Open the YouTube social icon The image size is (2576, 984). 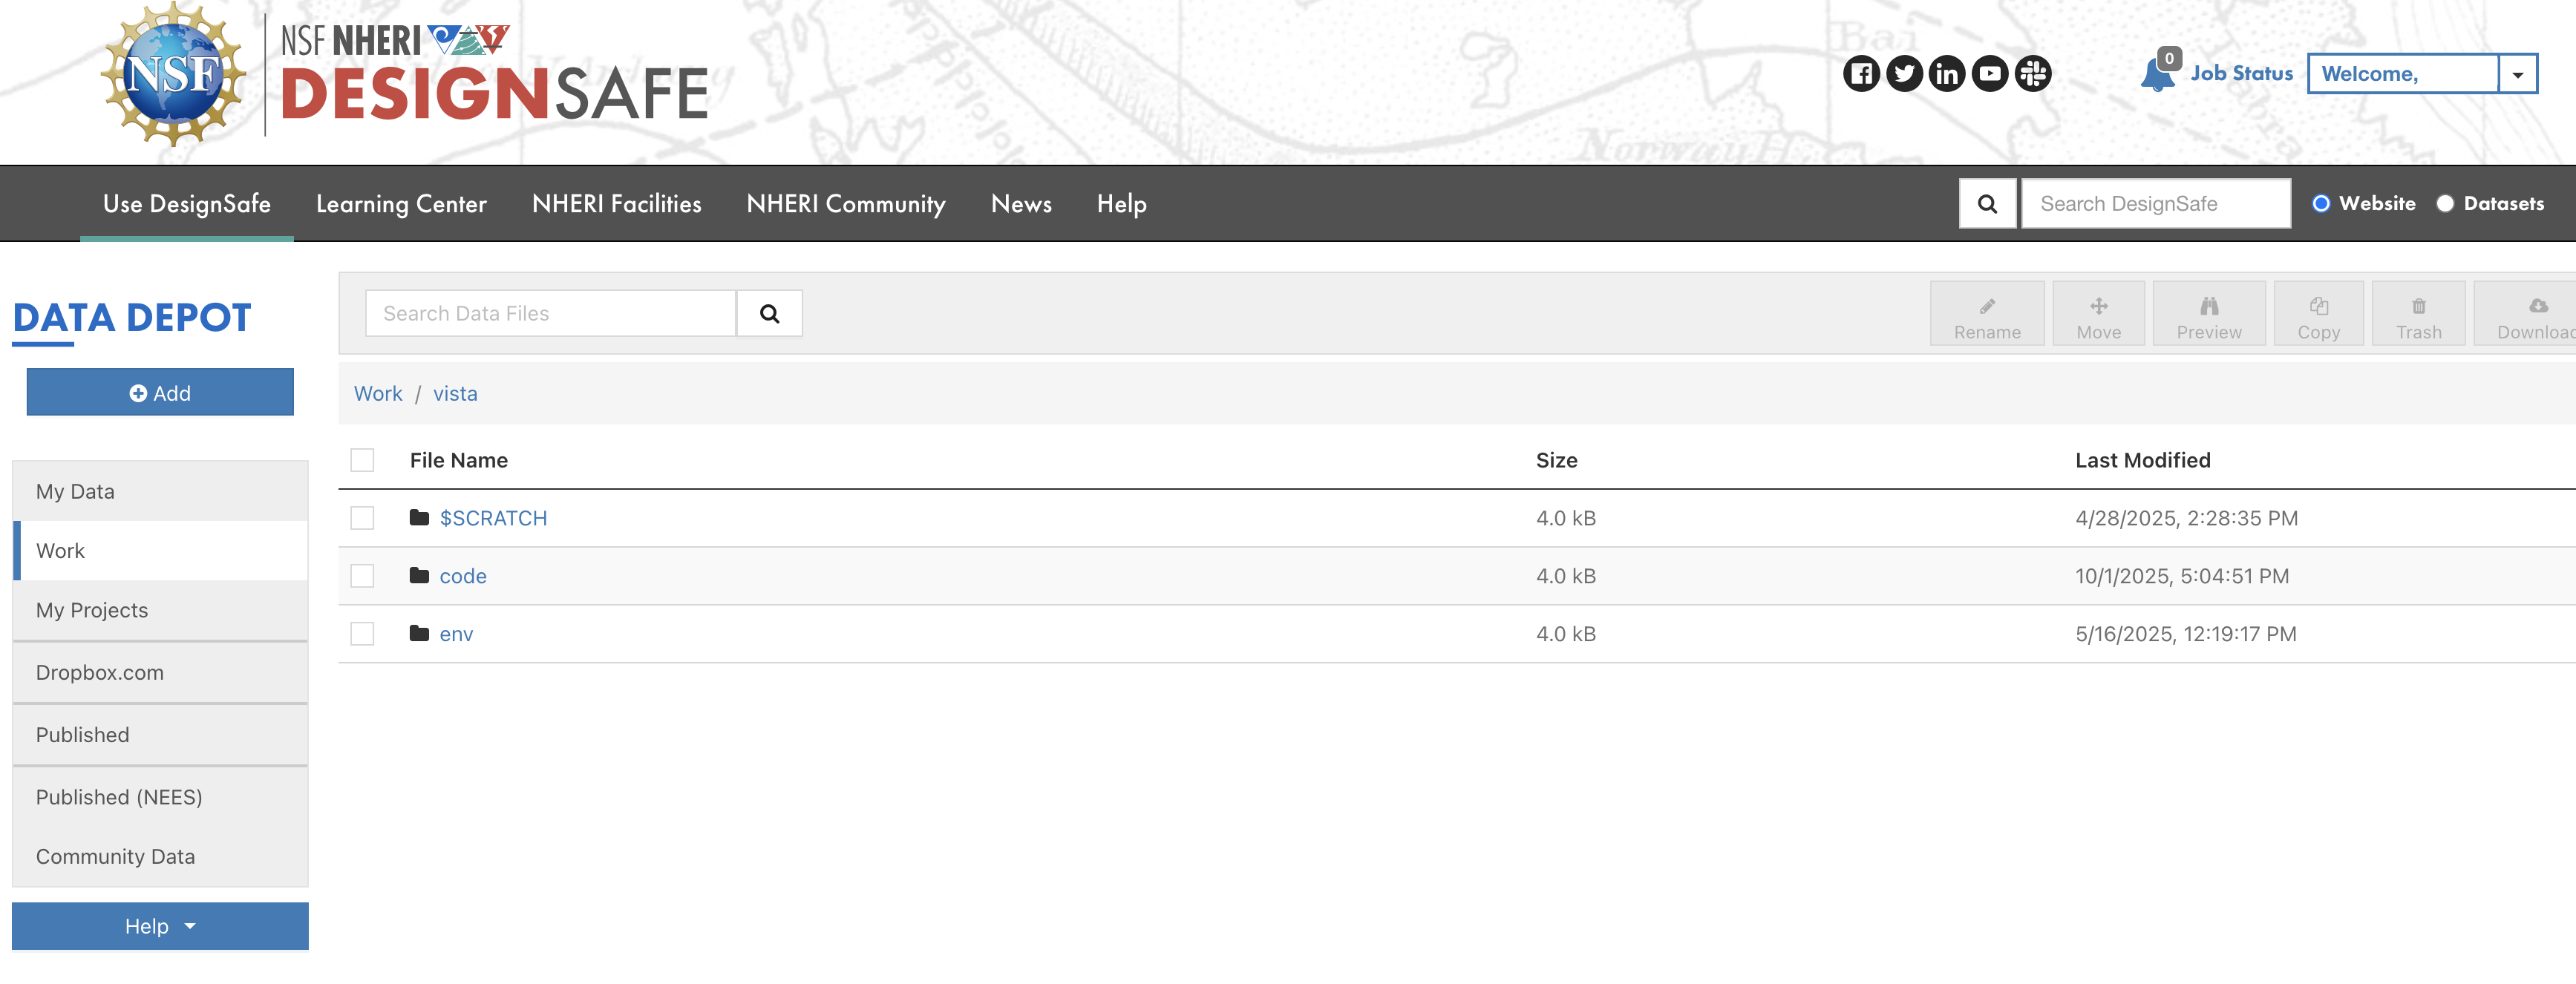tap(1990, 74)
